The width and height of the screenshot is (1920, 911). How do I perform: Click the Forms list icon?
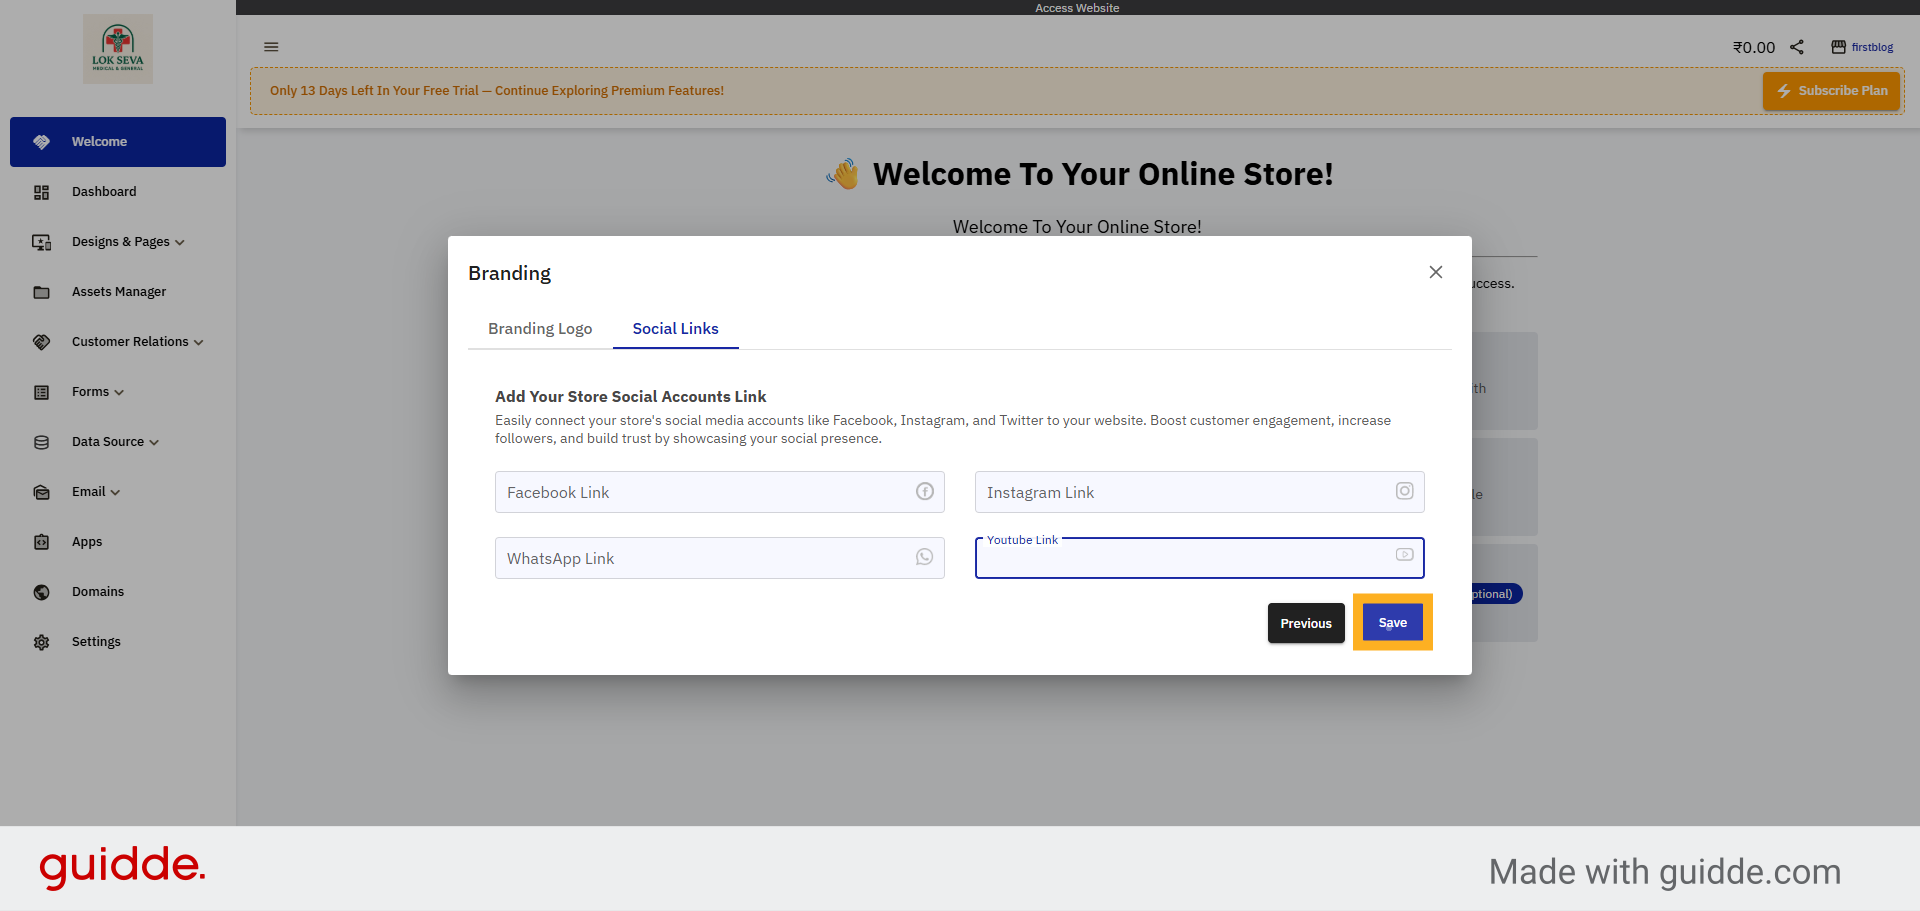click(x=41, y=392)
